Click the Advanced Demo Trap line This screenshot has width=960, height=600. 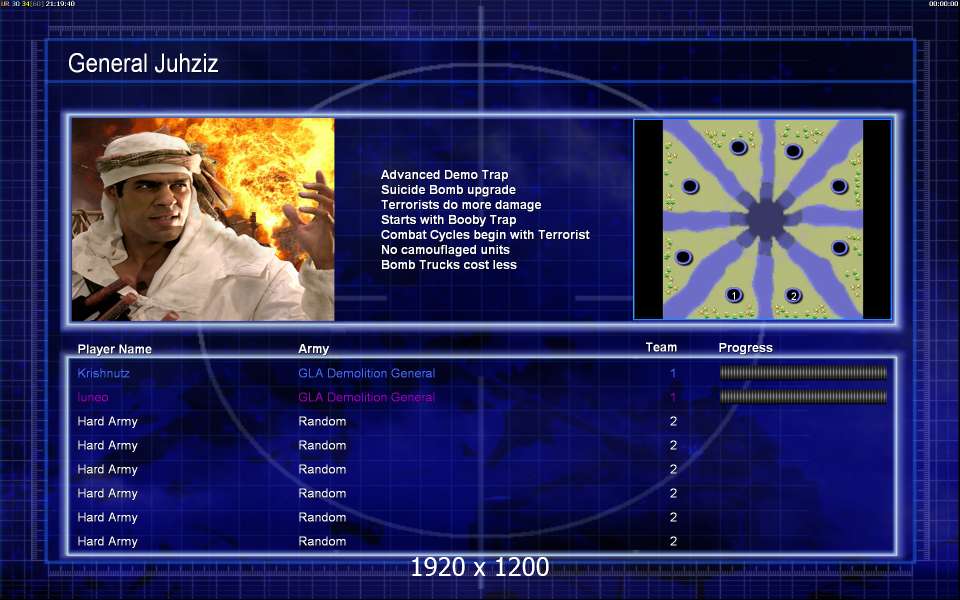coord(444,174)
